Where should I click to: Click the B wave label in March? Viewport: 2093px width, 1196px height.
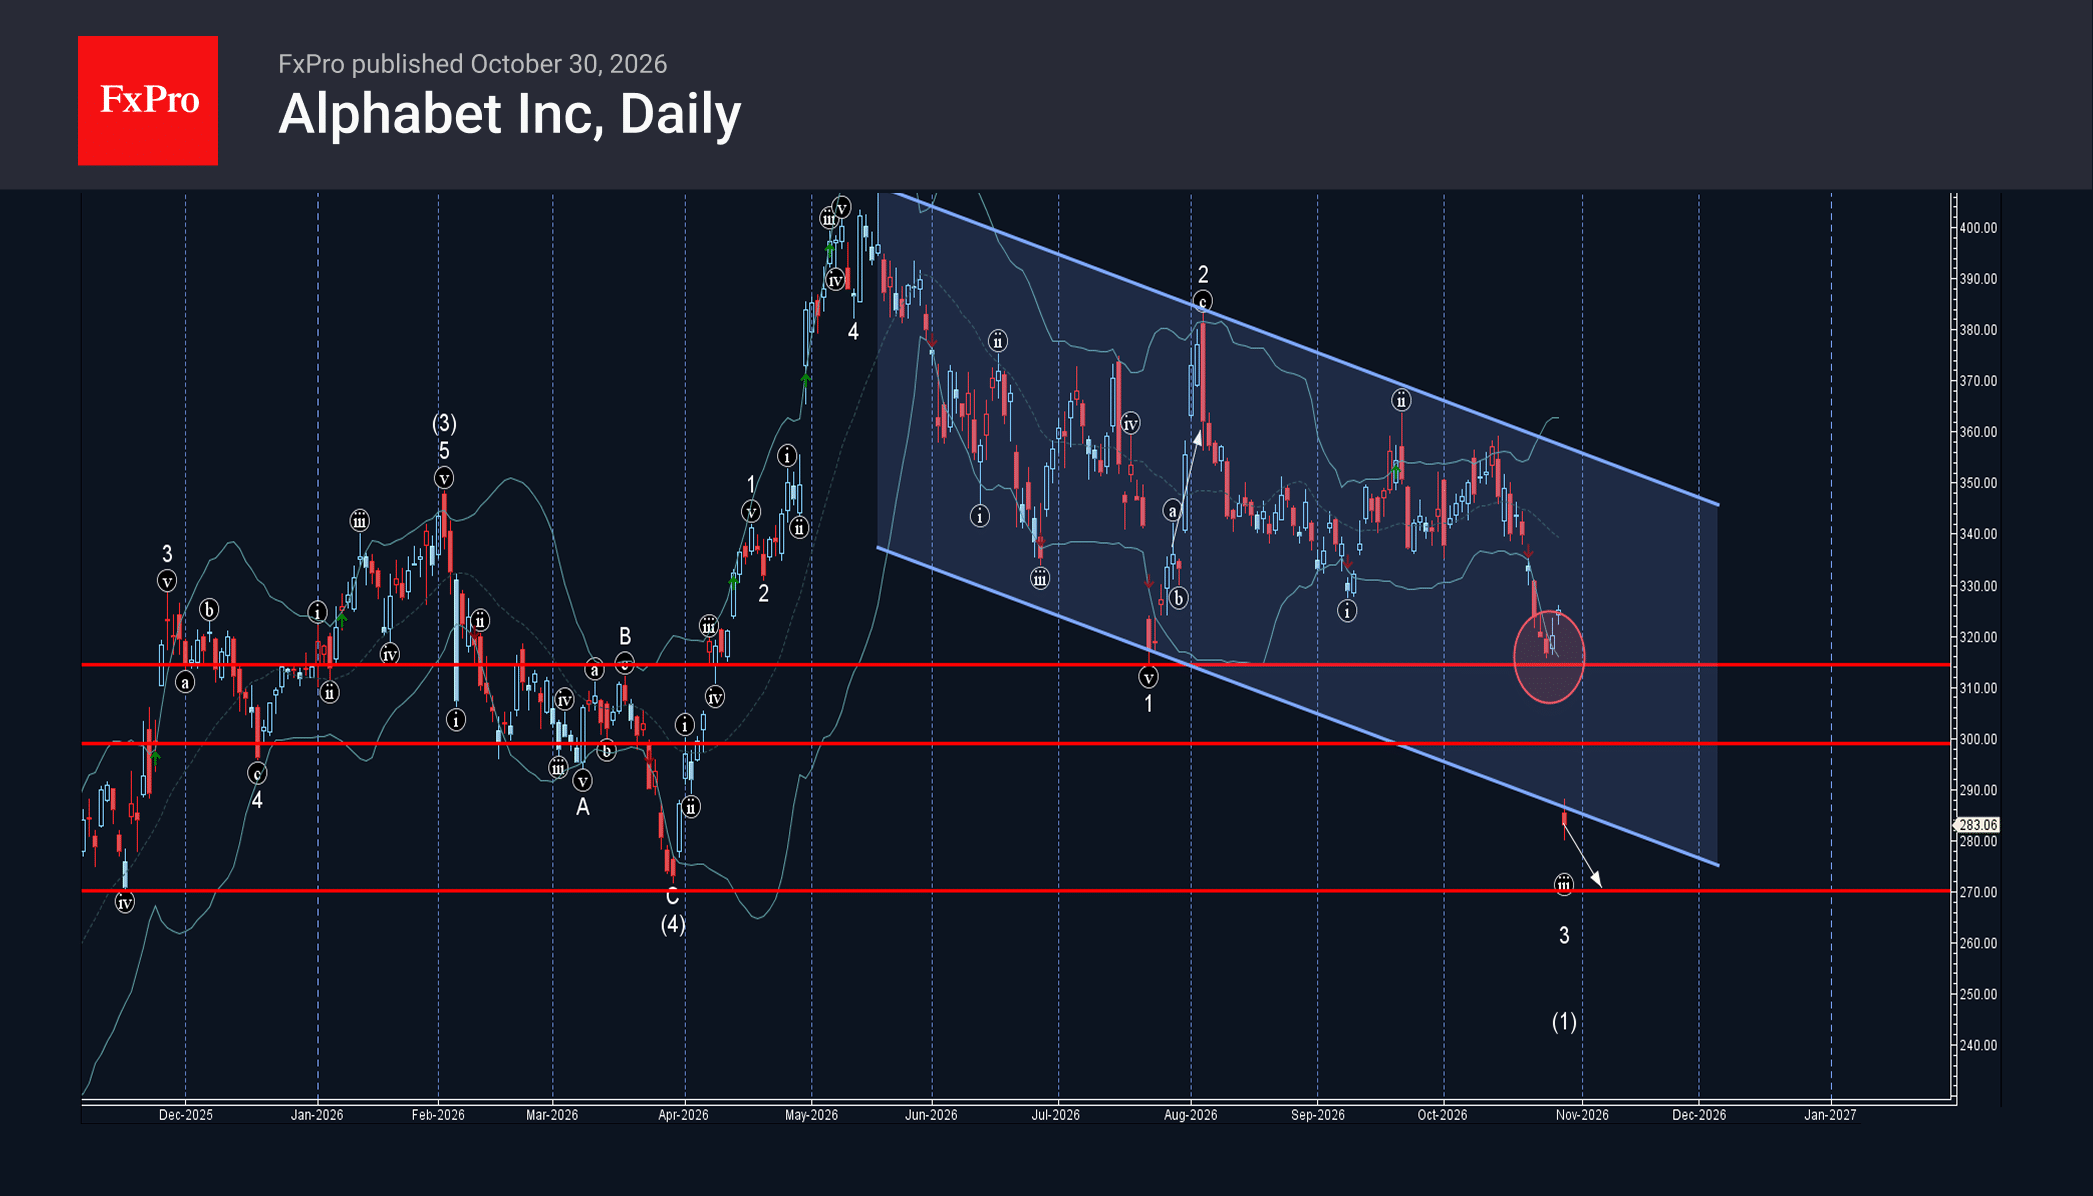[x=625, y=636]
